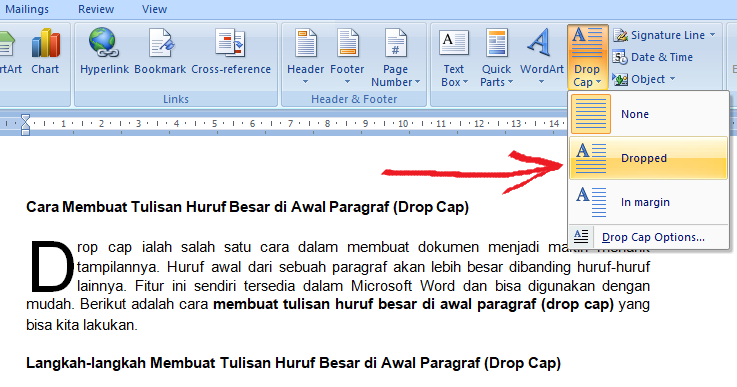Click the large dropped letter D
This screenshot has height=387, width=737.
[51, 266]
